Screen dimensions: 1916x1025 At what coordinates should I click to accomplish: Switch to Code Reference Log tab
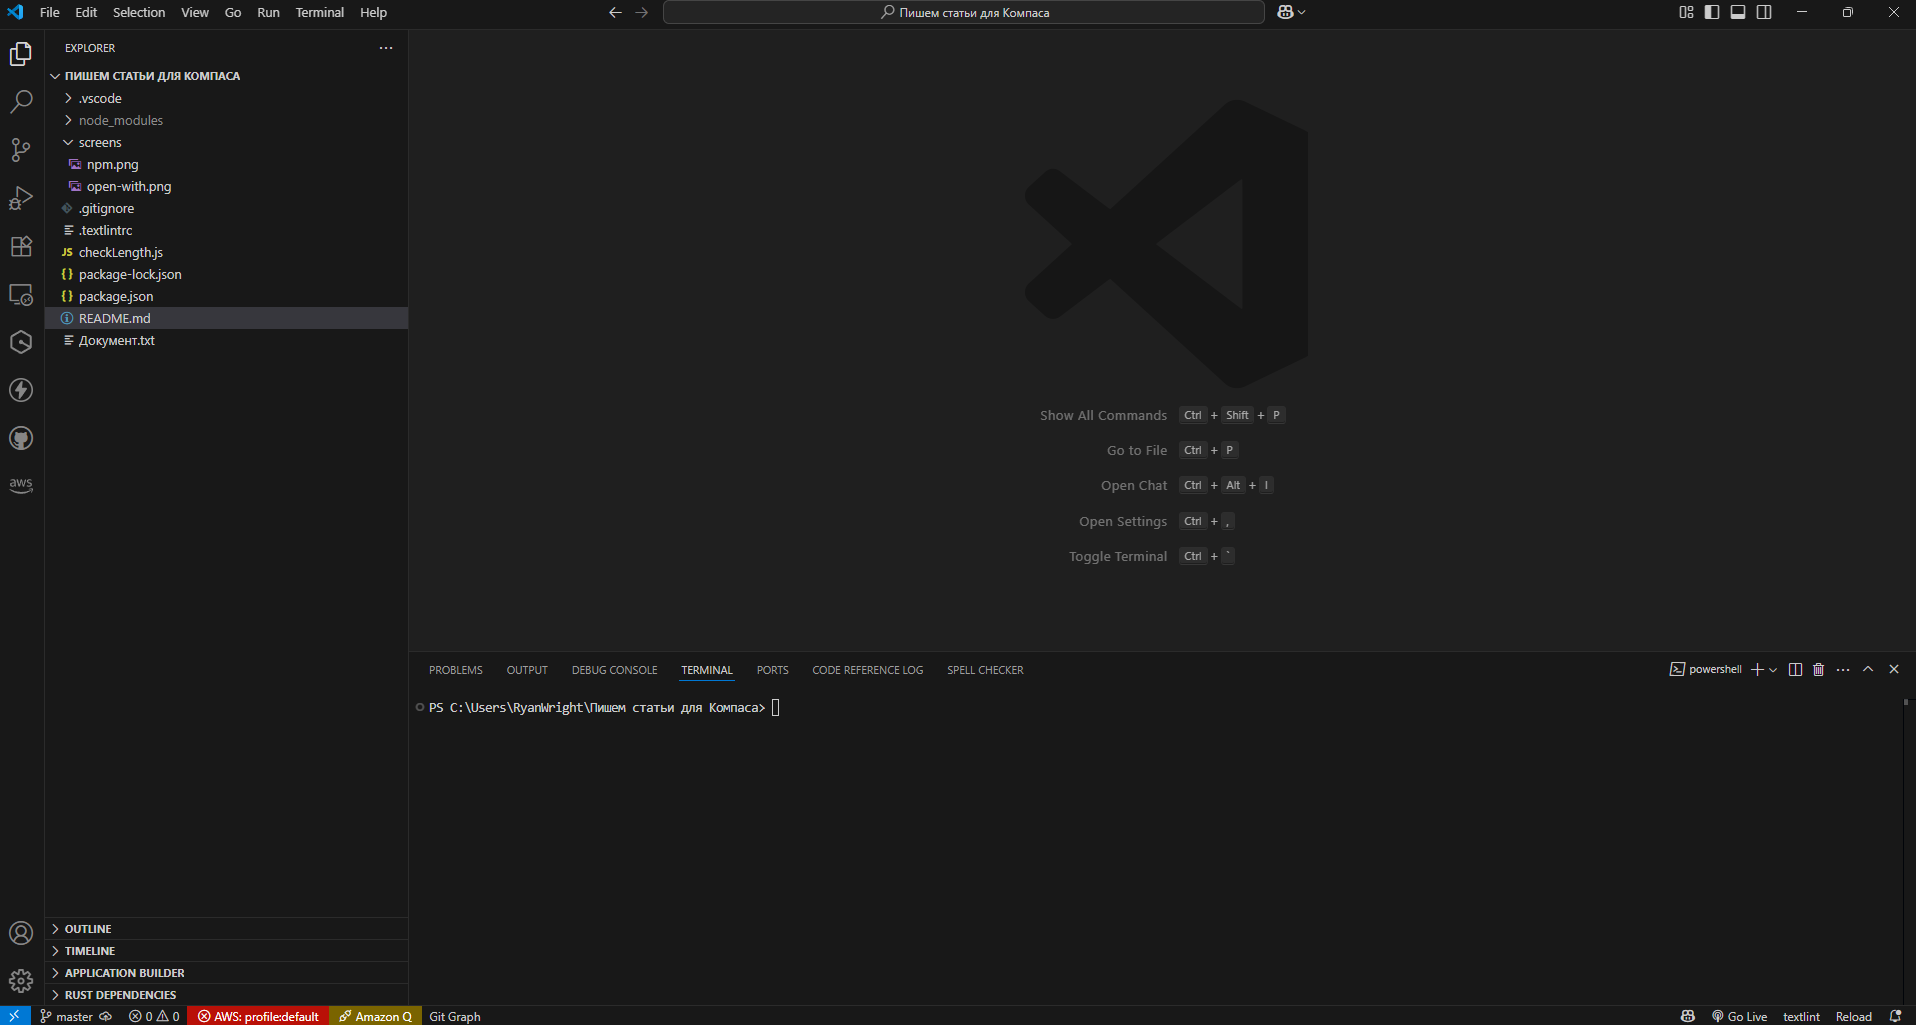(x=867, y=670)
